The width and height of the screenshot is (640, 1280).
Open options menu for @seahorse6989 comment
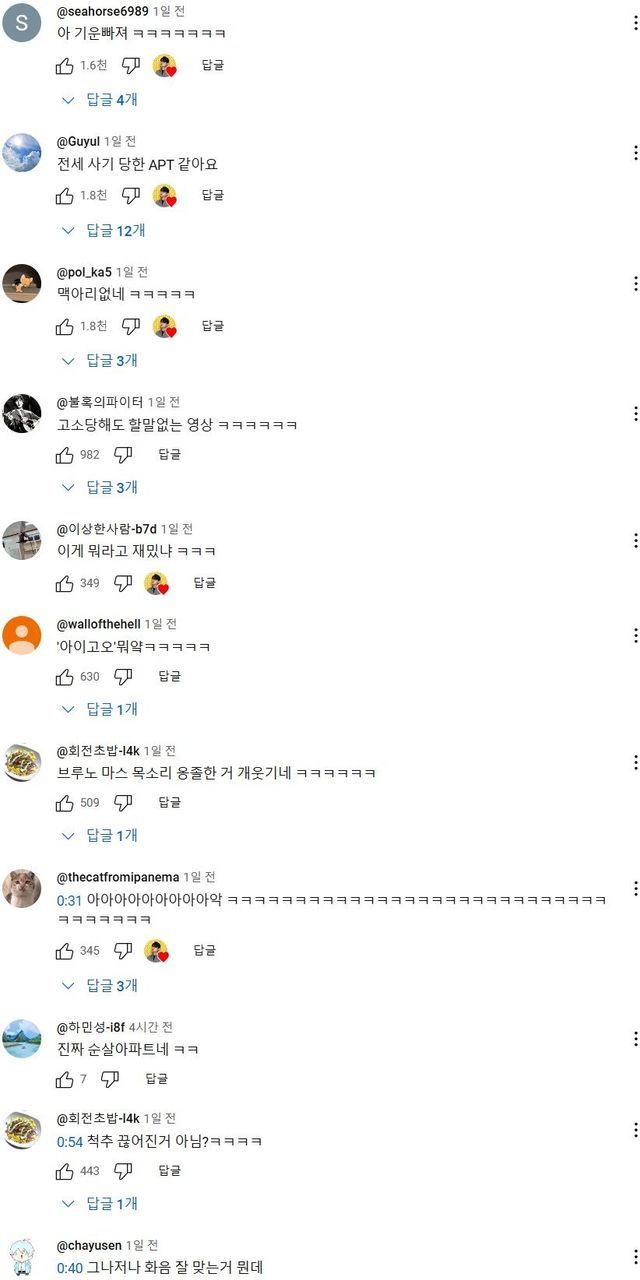(x=635, y=22)
